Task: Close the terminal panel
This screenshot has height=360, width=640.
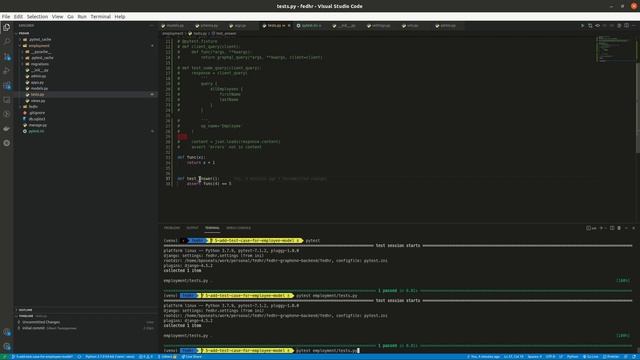Action: (x=633, y=228)
